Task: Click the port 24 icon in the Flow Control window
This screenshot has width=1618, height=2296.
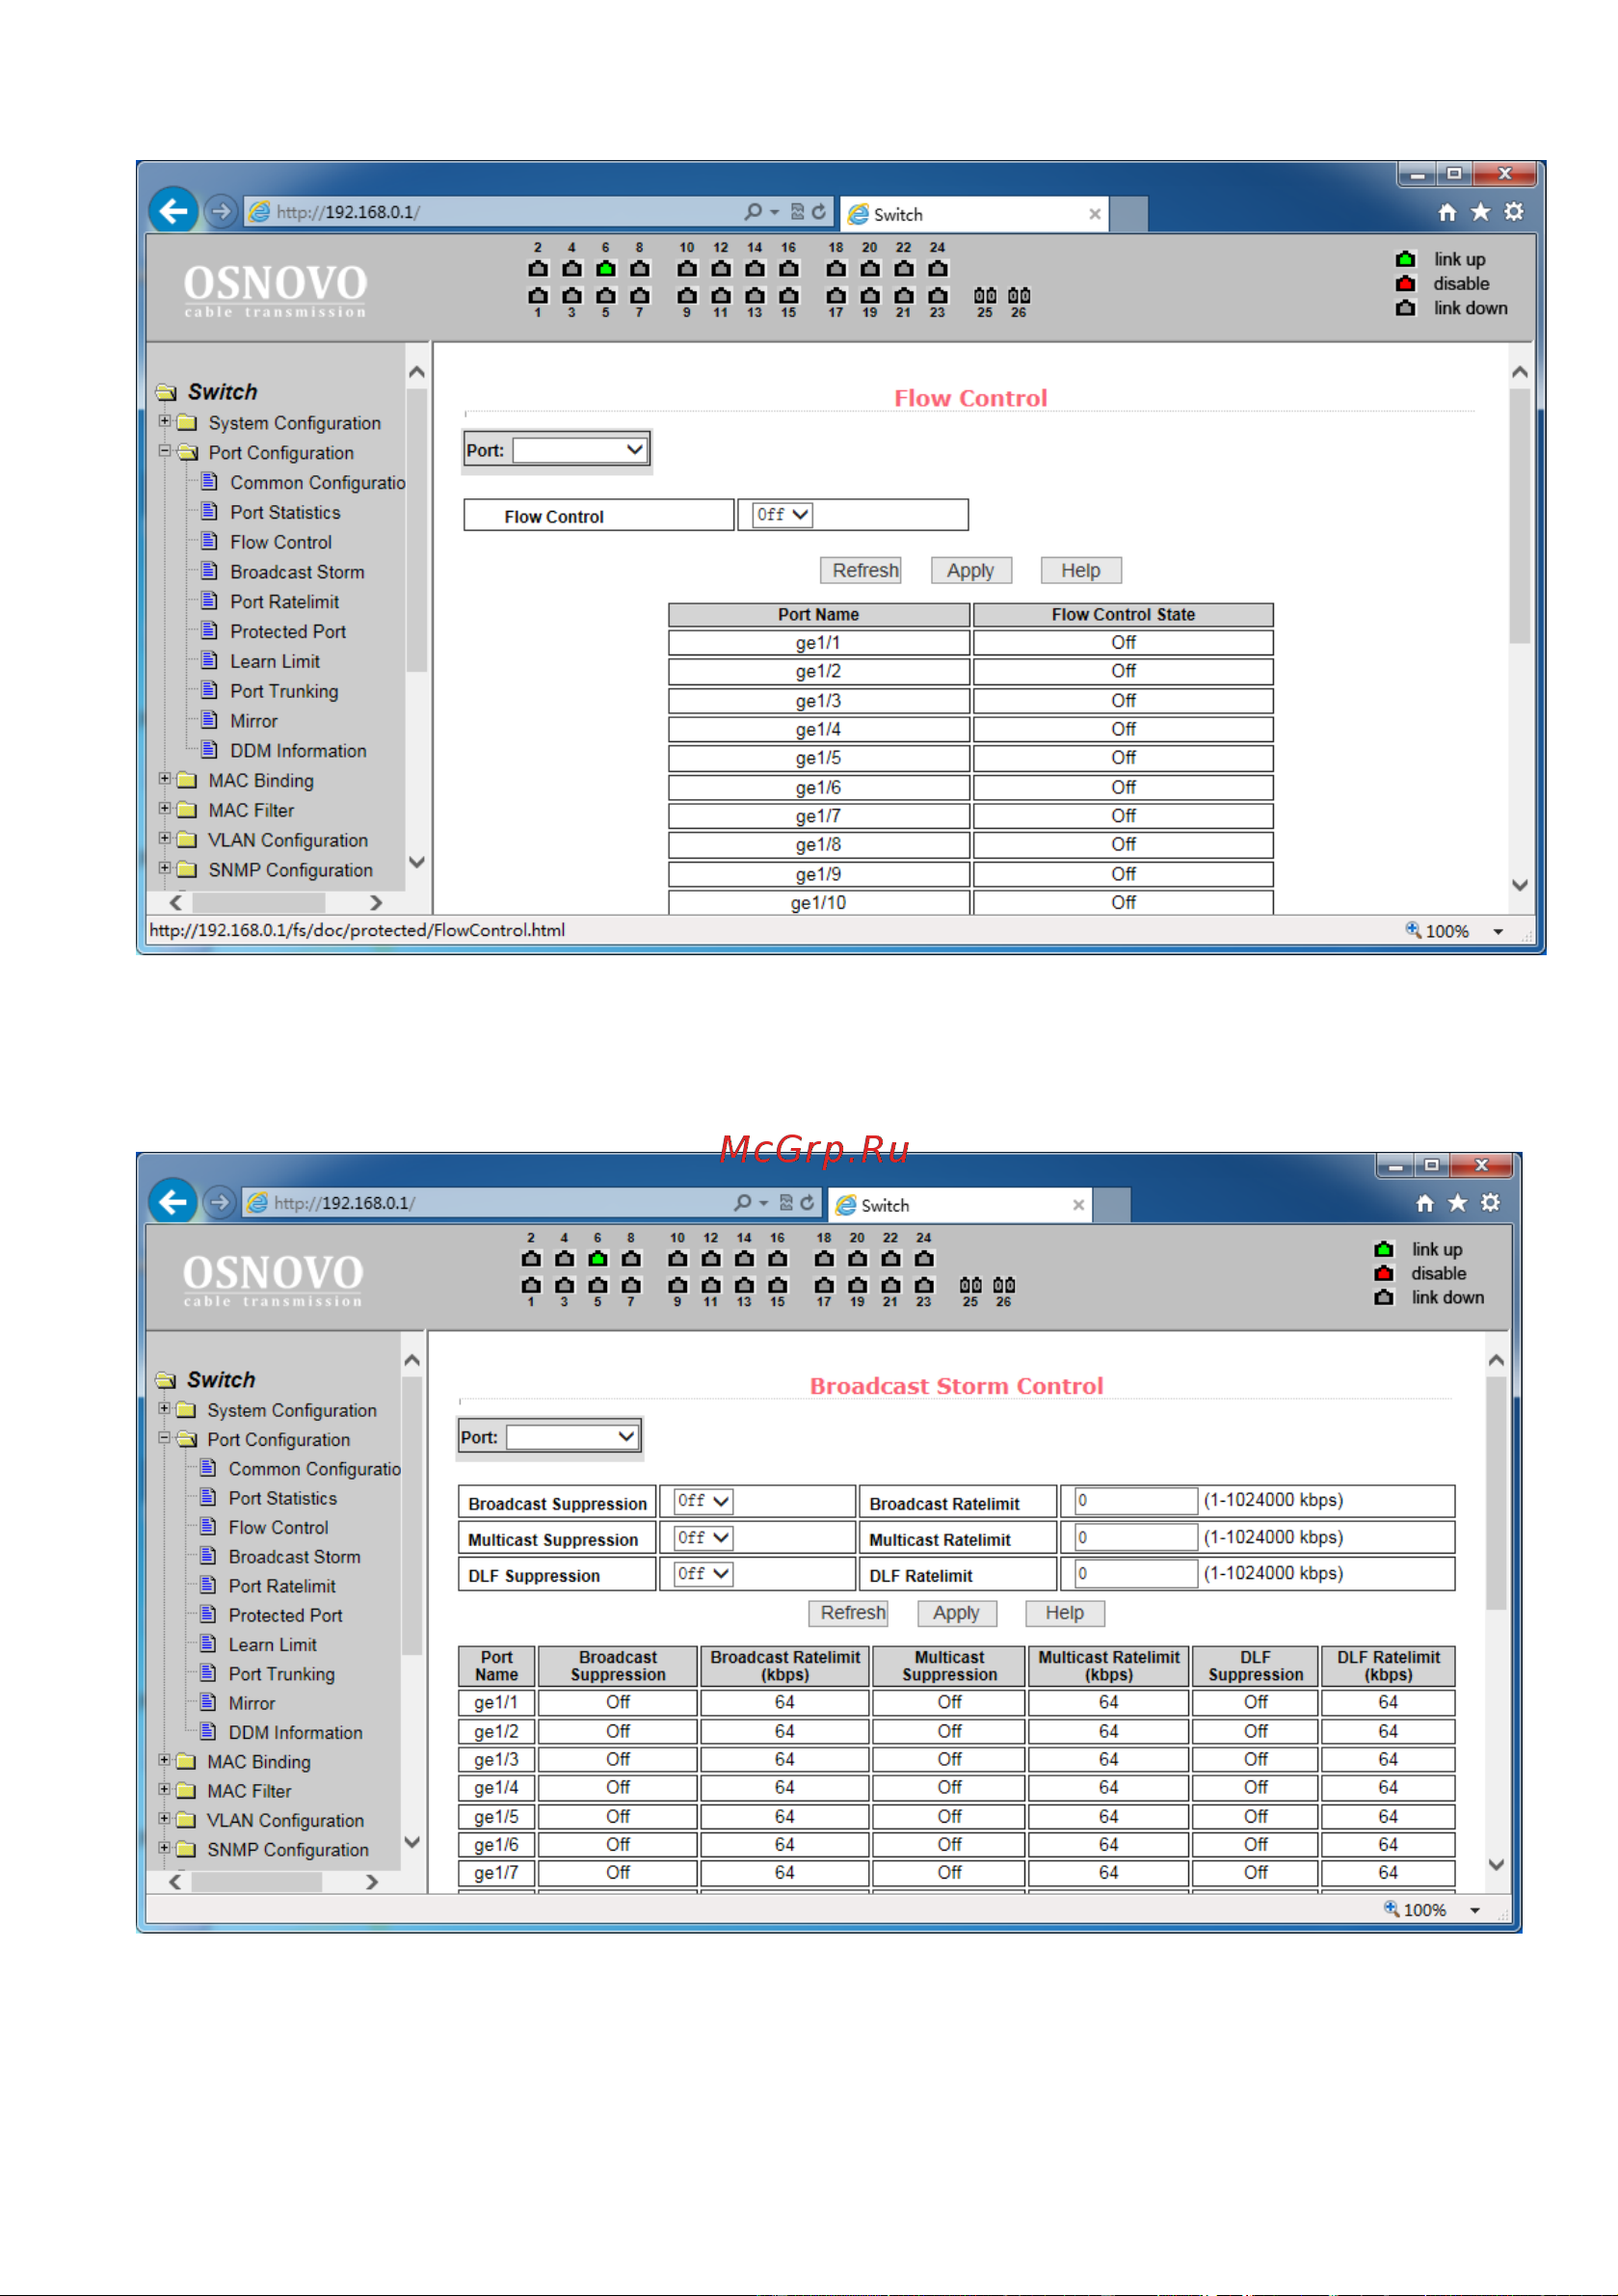Action: (x=937, y=268)
